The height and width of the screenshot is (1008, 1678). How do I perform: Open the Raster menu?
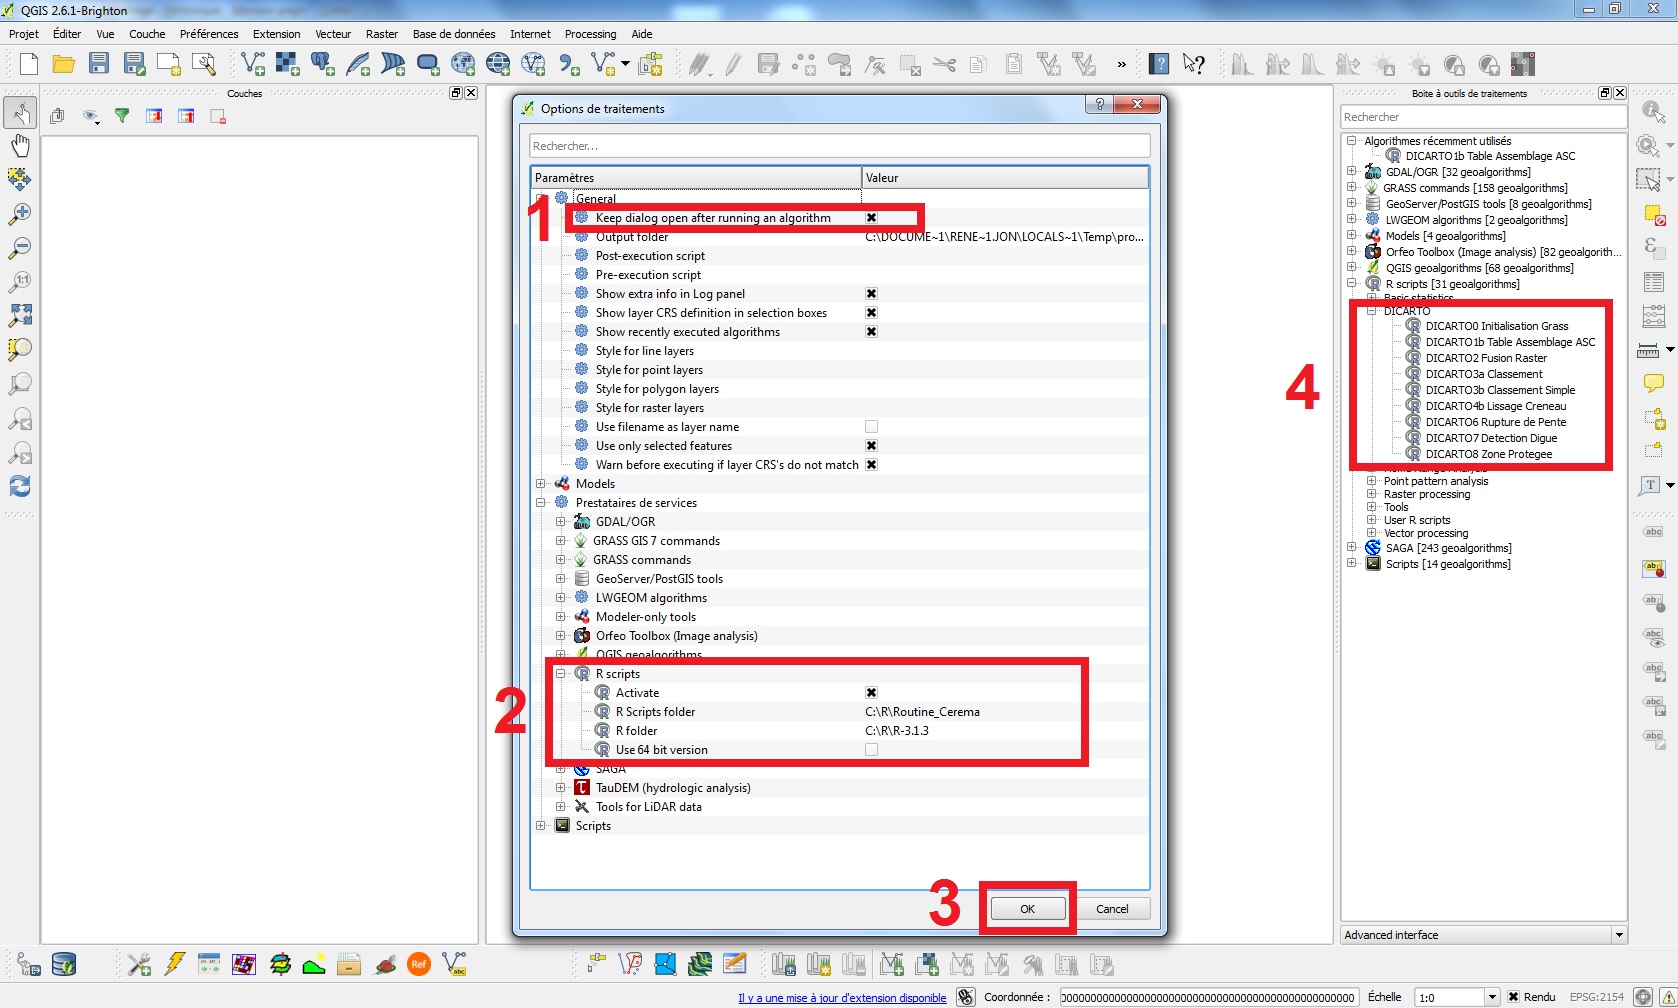coord(382,34)
